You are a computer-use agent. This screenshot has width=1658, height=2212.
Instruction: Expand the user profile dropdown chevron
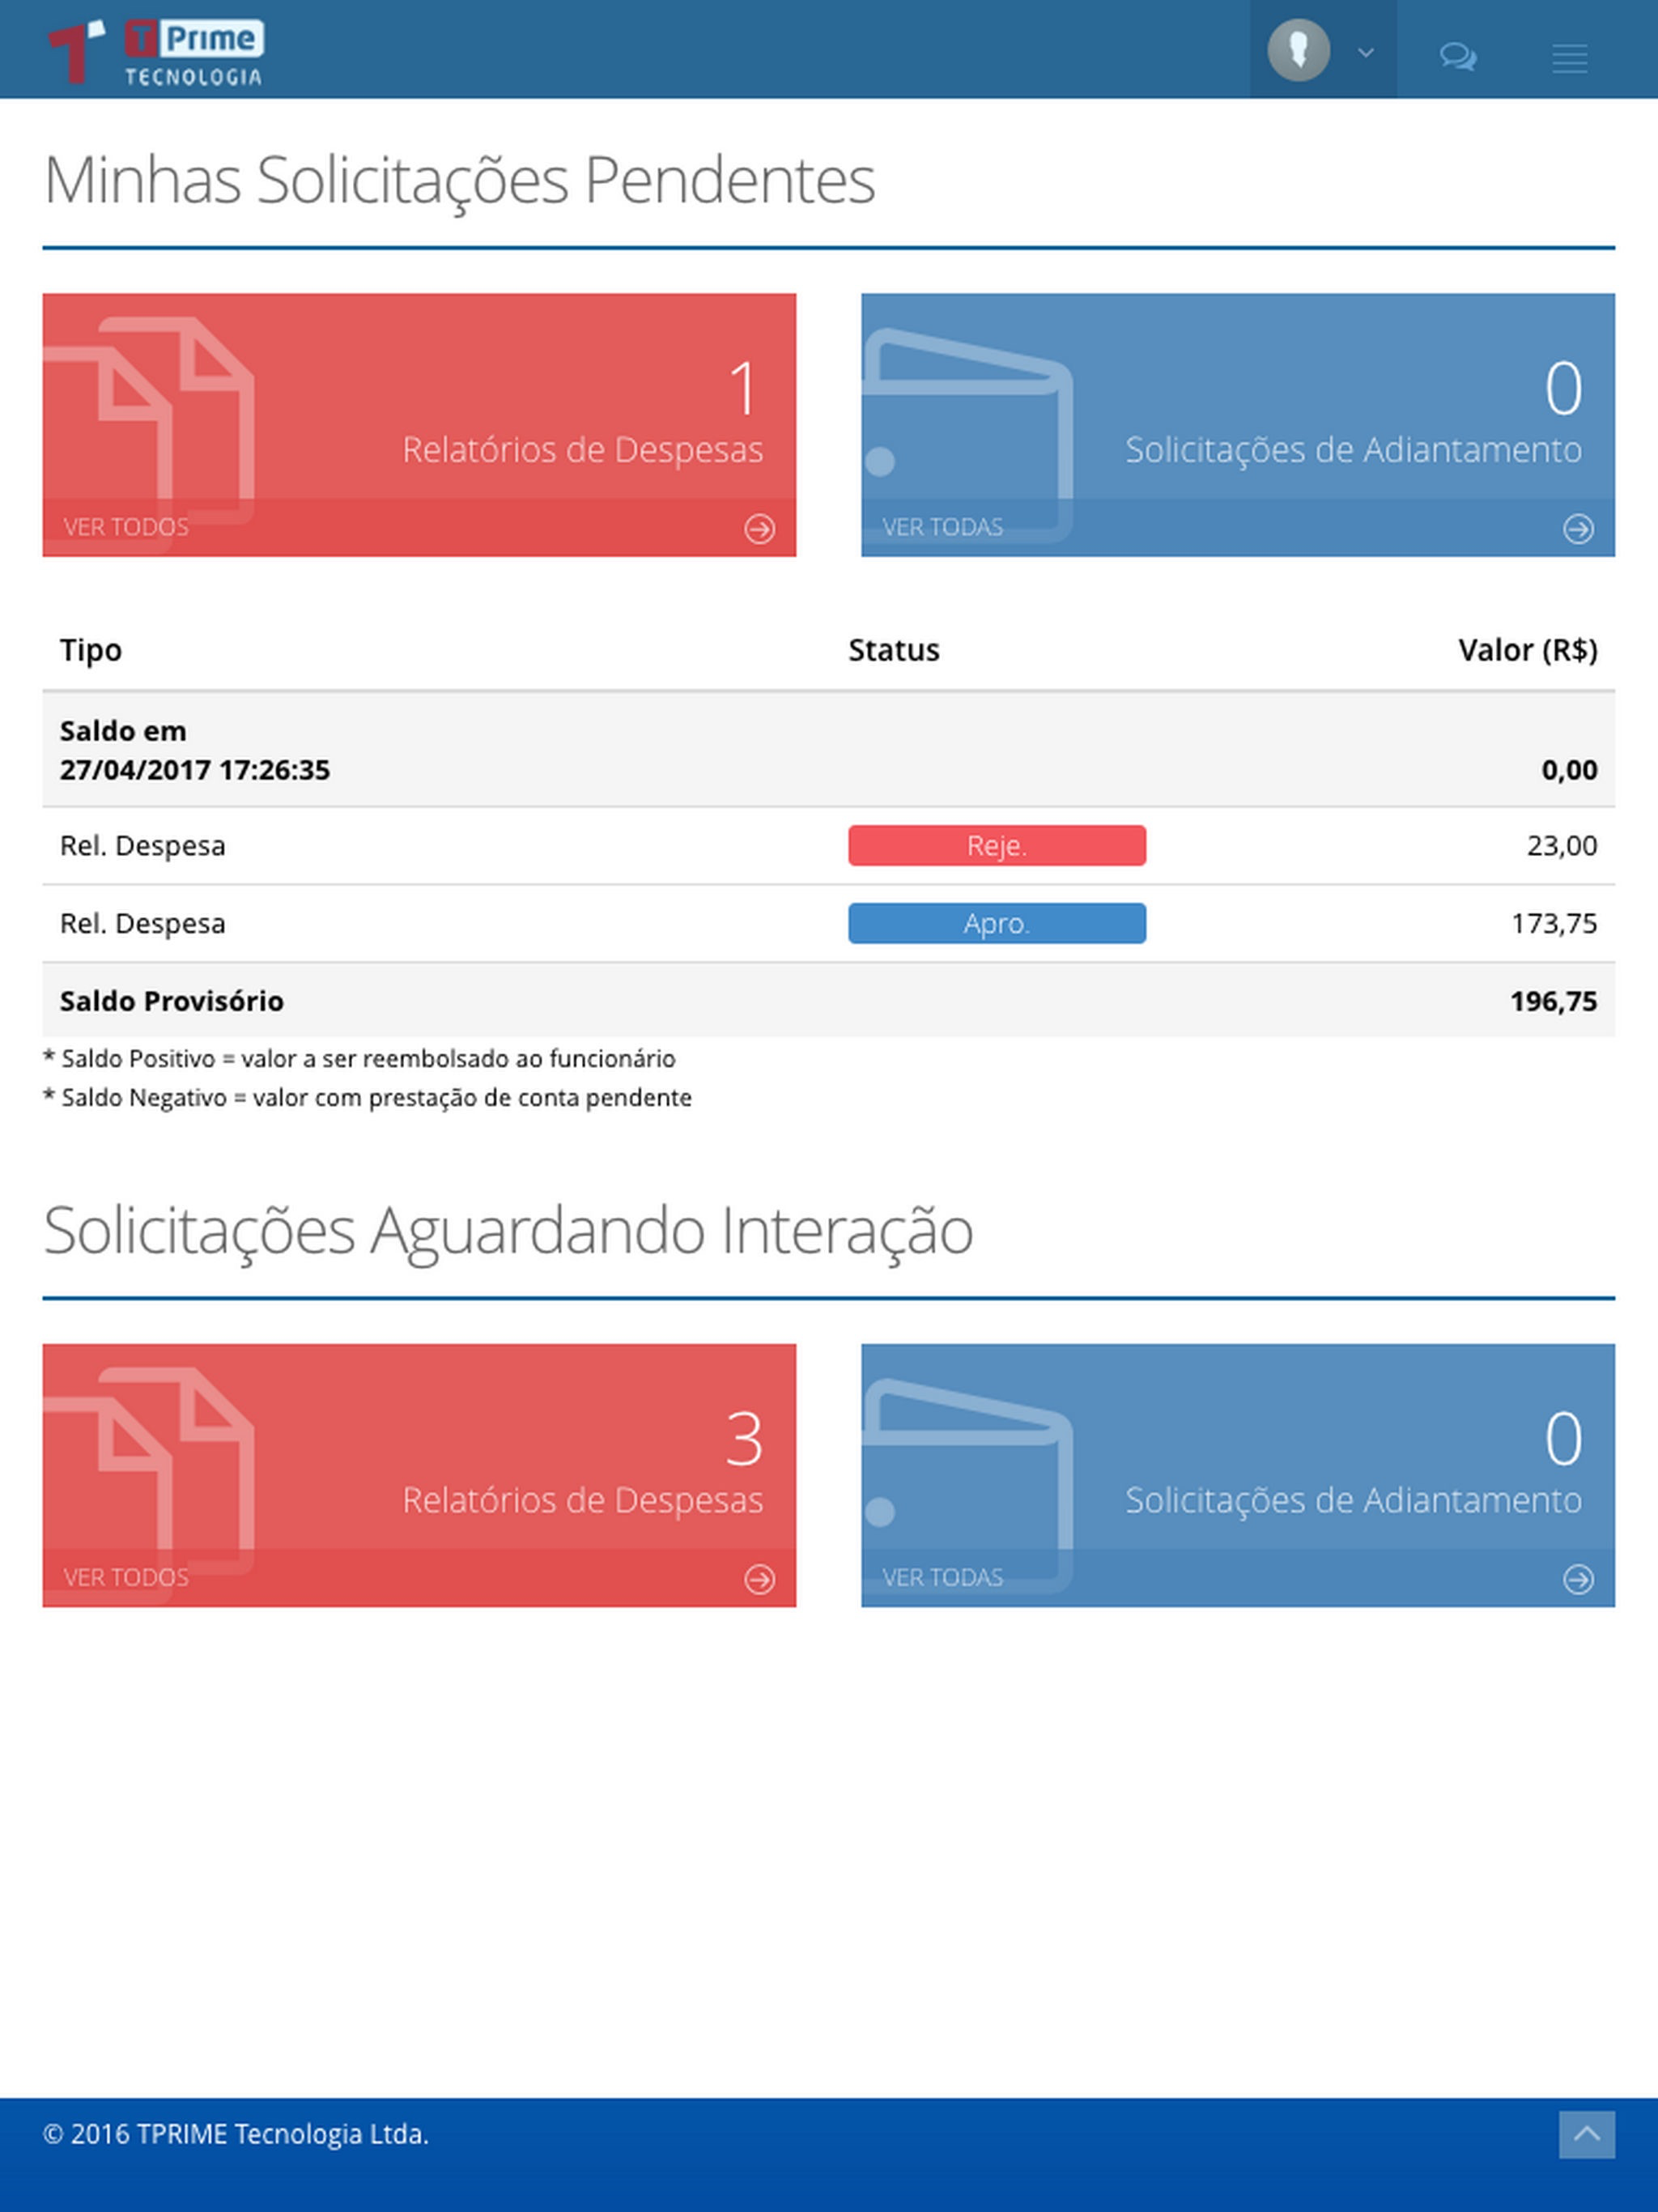[x=1365, y=52]
